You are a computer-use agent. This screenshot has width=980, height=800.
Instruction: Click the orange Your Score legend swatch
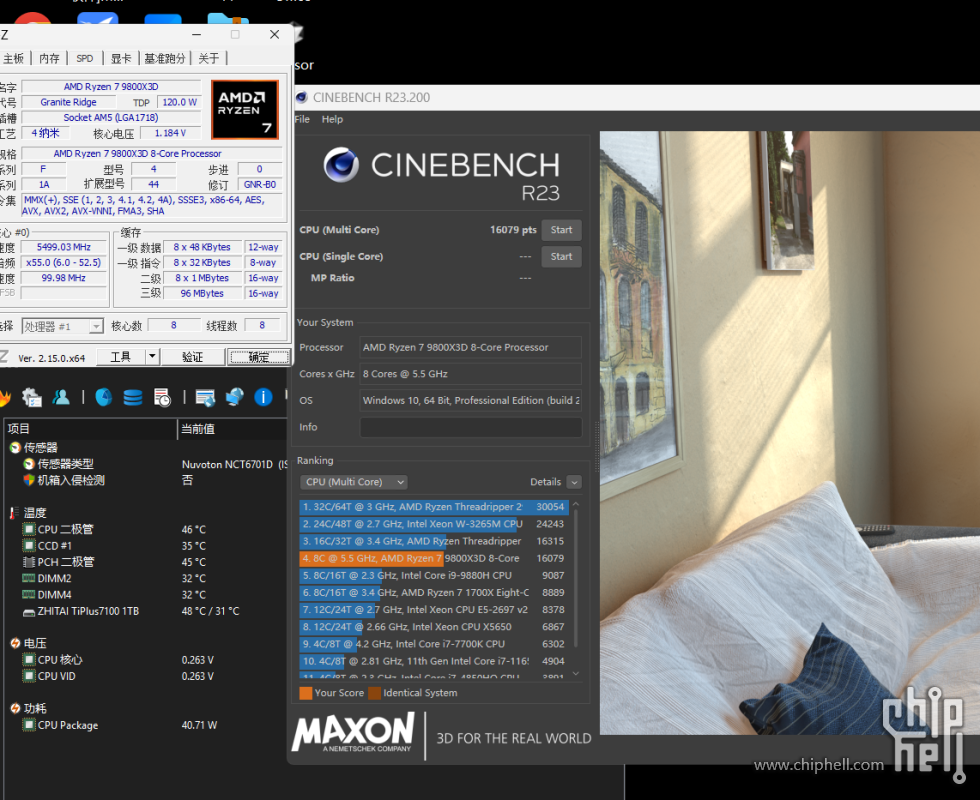306,692
